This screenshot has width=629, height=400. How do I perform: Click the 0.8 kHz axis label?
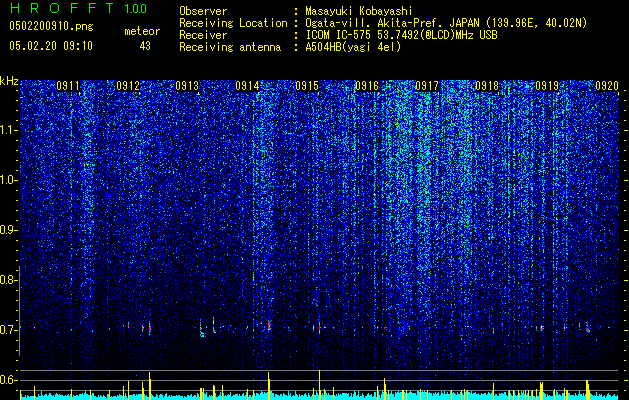click(x=8, y=280)
